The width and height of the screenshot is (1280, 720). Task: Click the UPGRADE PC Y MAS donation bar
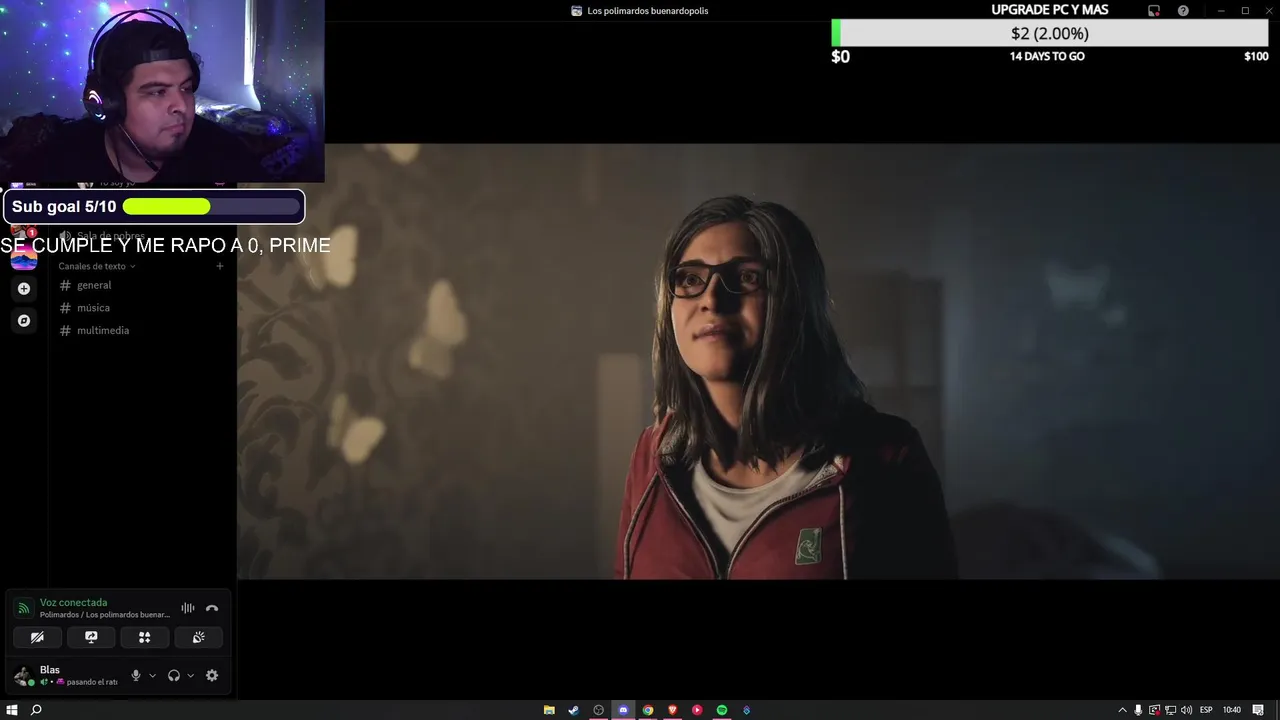1050,33
